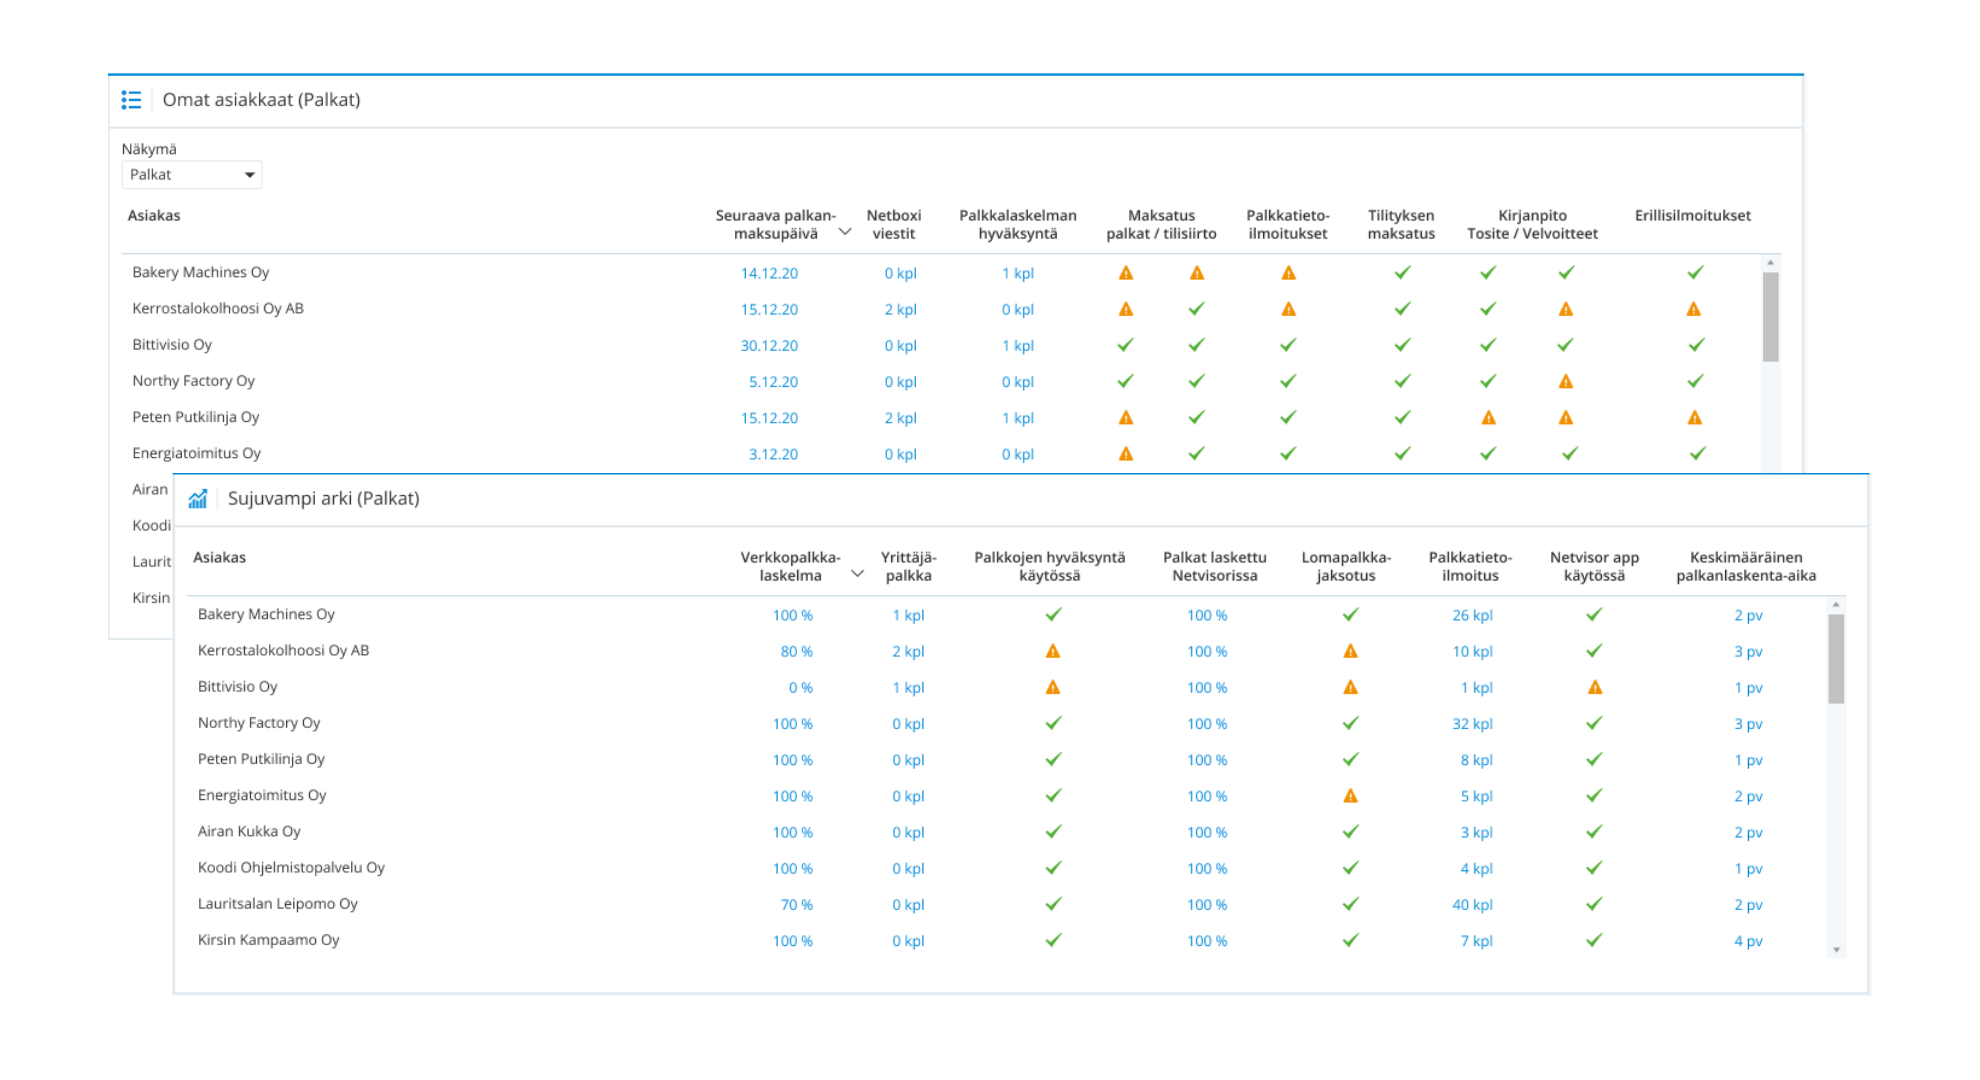Click Verkkopalkkalaskelma 0 % for Bittivisio Oy
The image size is (1980, 1080).
pos(800,688)
